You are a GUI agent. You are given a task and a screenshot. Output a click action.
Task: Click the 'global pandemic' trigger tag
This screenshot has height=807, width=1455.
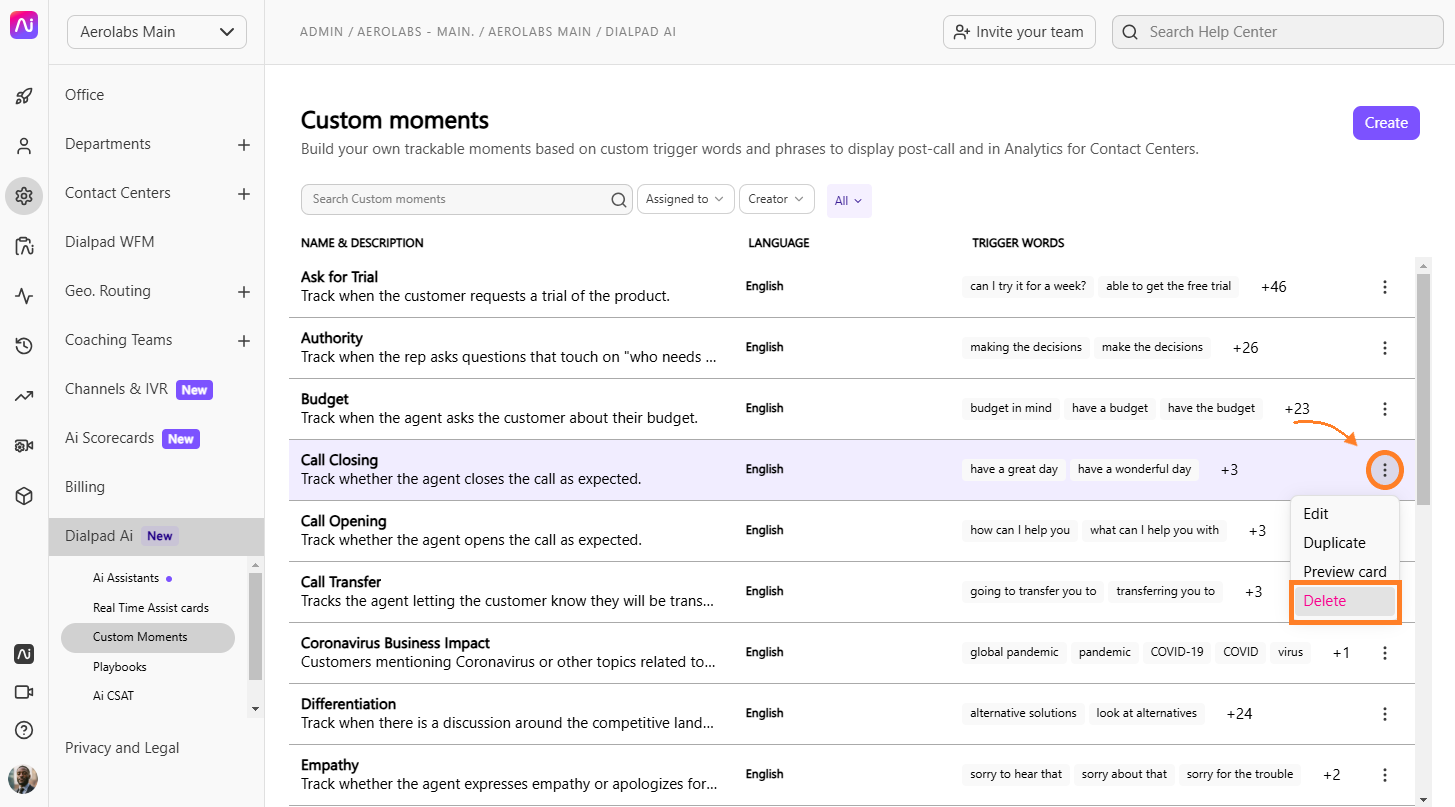click(x=1014, y=652)
